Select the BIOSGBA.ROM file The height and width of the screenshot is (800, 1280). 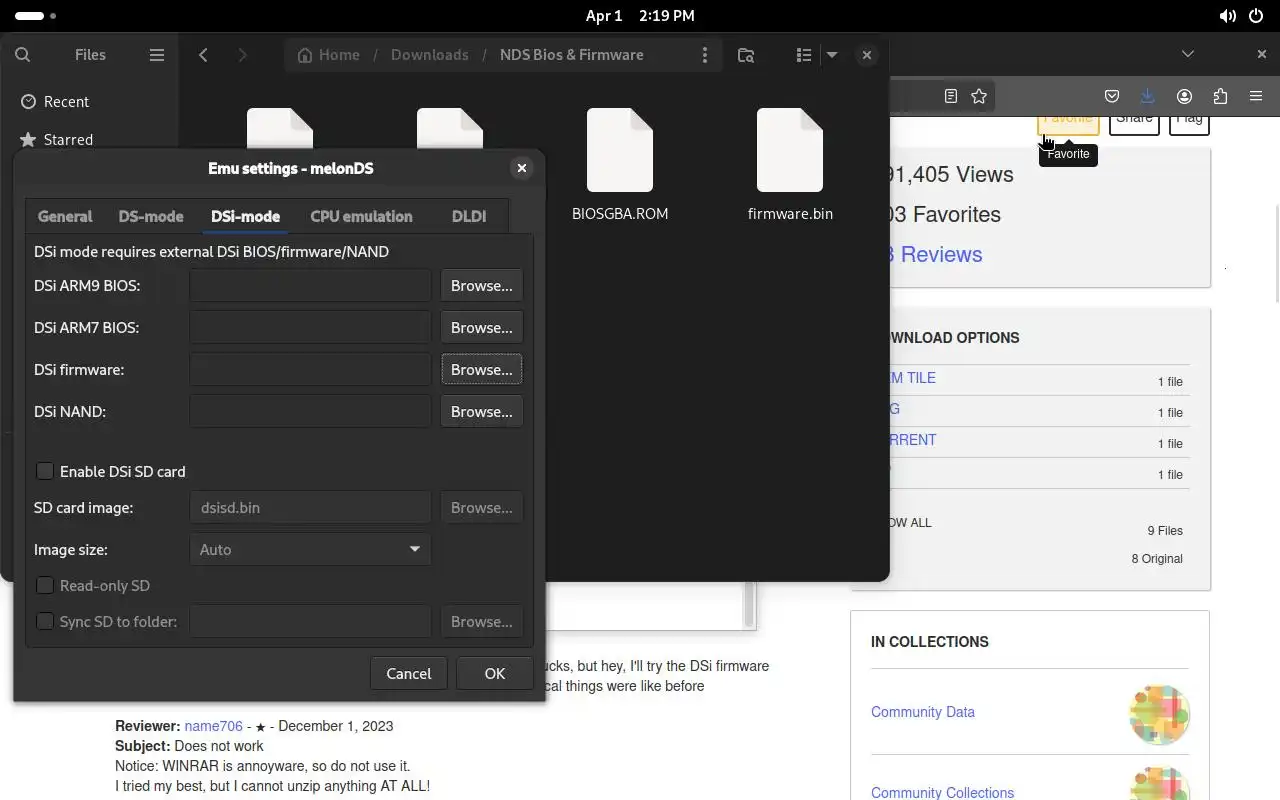tap(620, 165)
